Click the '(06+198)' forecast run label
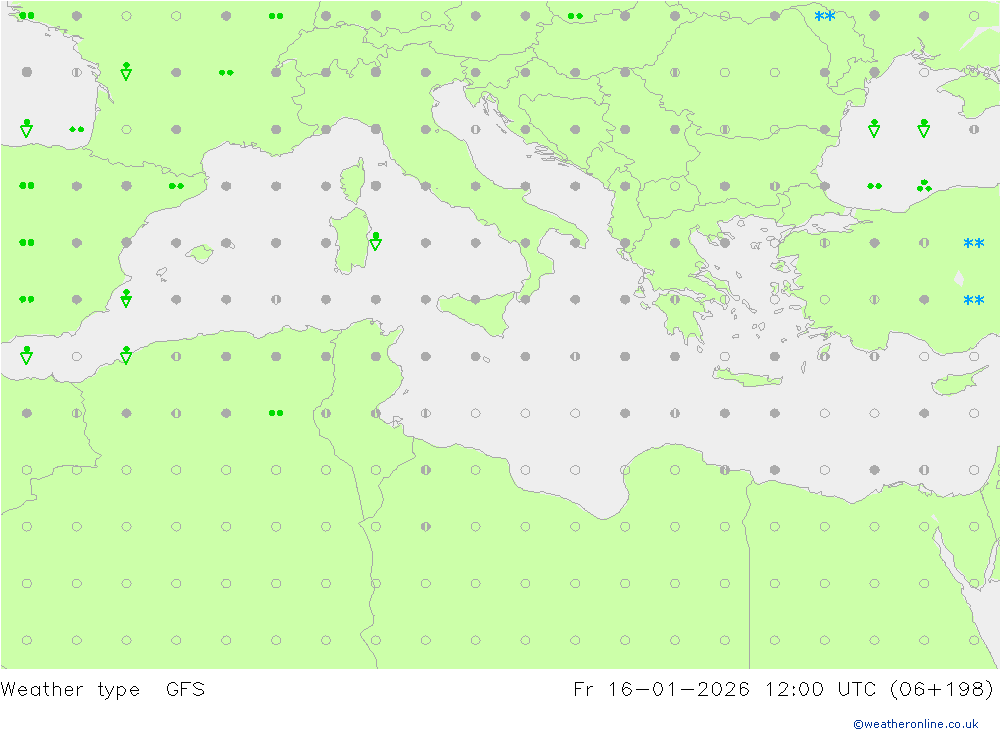This screenshot has width=1000, height=733. point(941,690)
